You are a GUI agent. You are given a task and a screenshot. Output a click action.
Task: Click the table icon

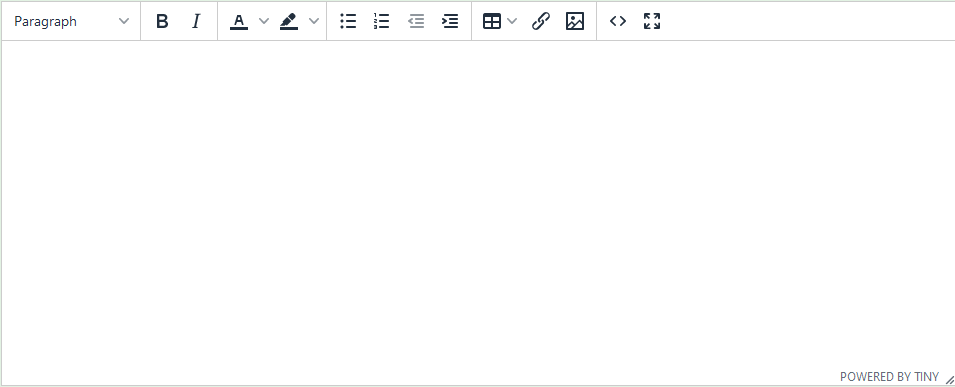point(492,21)
